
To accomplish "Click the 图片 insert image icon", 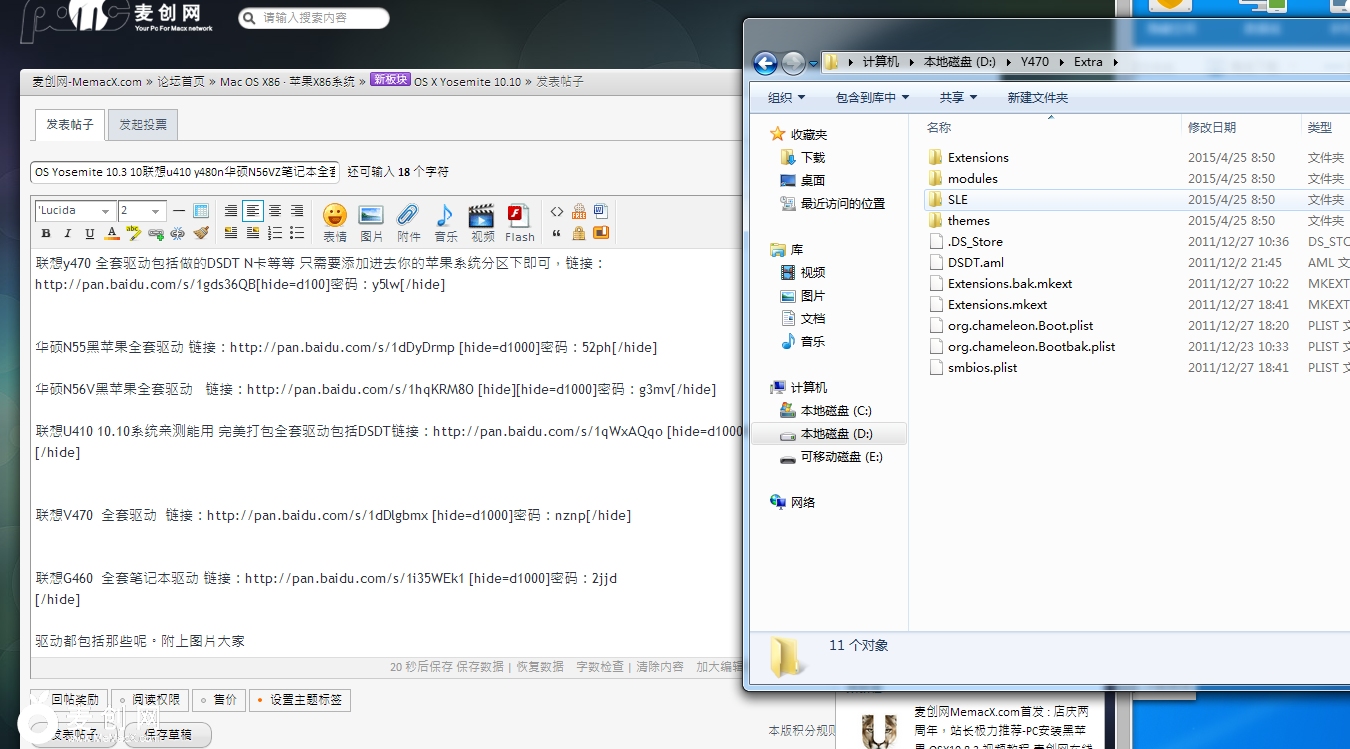I will click(371, 221).
